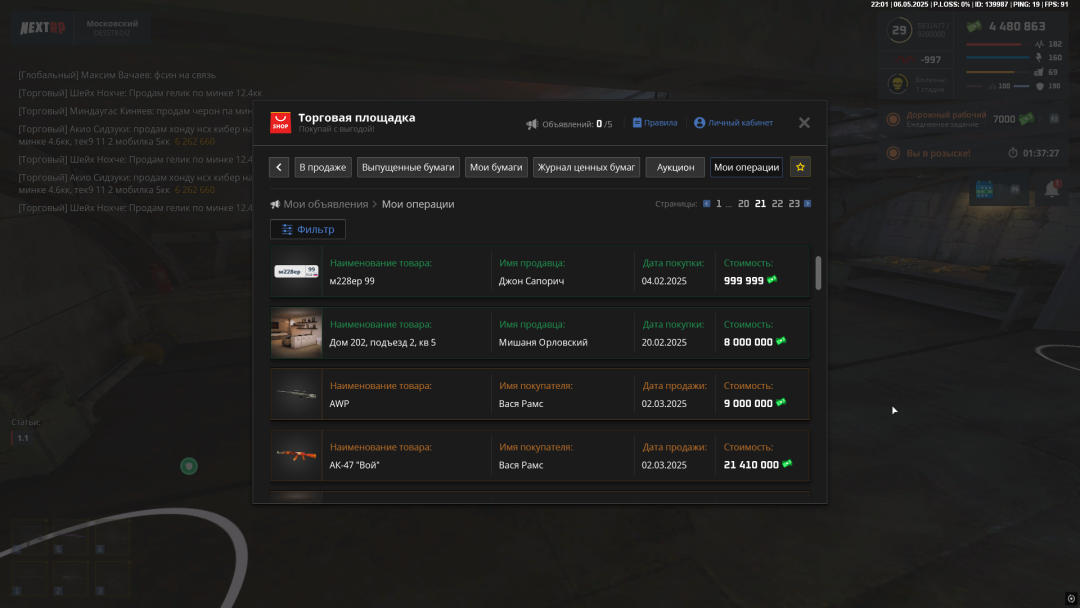Click the disease skull status icon
This screenshot has width=1080, height=608.
898,84
